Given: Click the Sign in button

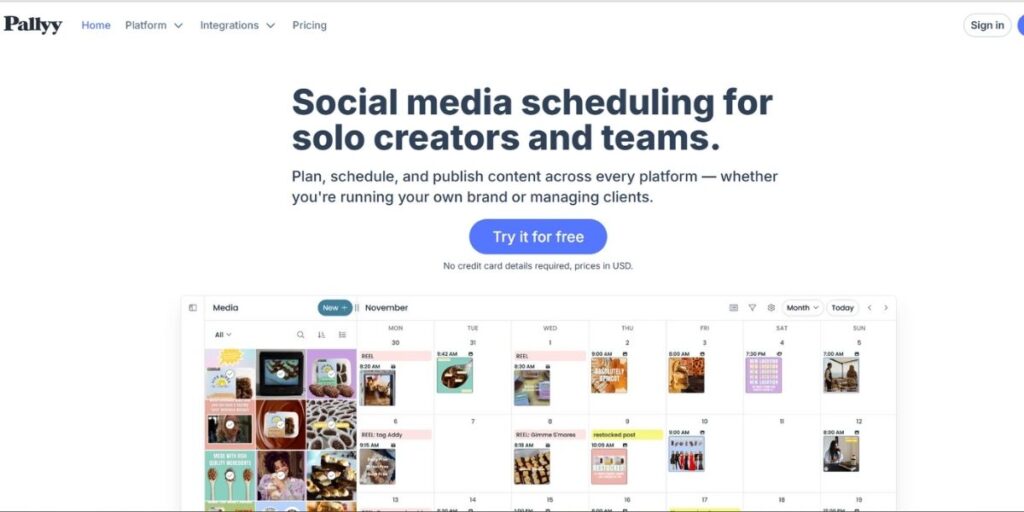Looking at the screenshot, I should point(987,25).
